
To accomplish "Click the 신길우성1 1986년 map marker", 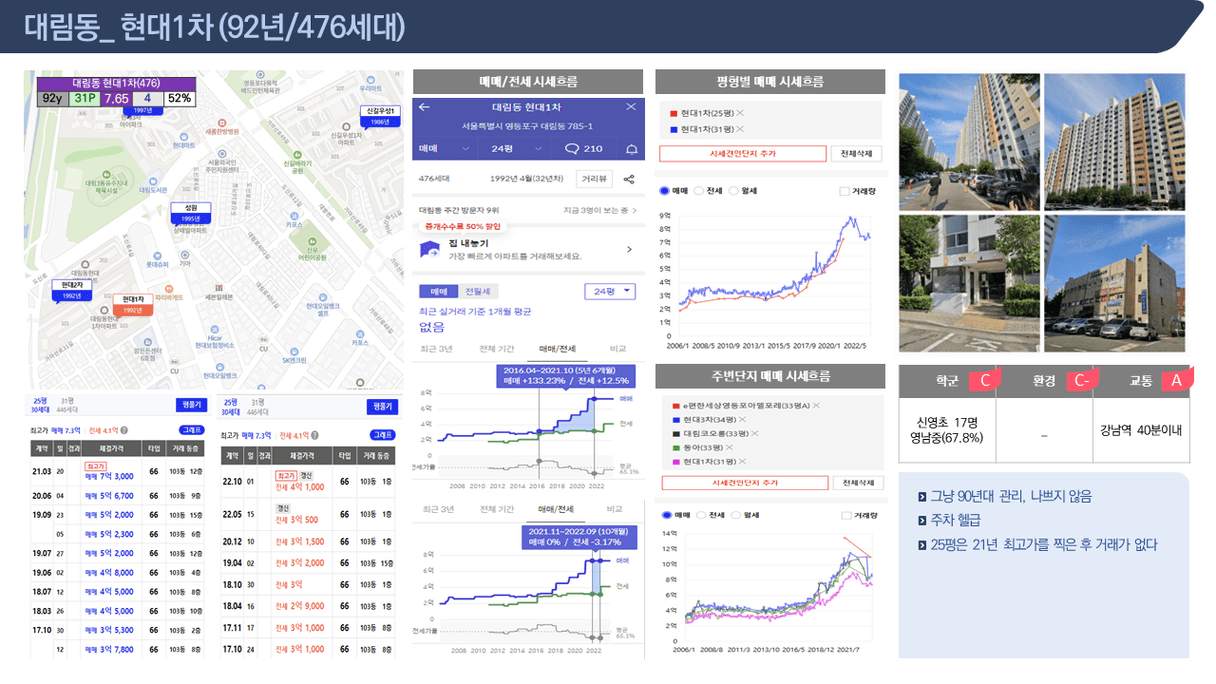I will pyautogui.click(x=379, y=116).
